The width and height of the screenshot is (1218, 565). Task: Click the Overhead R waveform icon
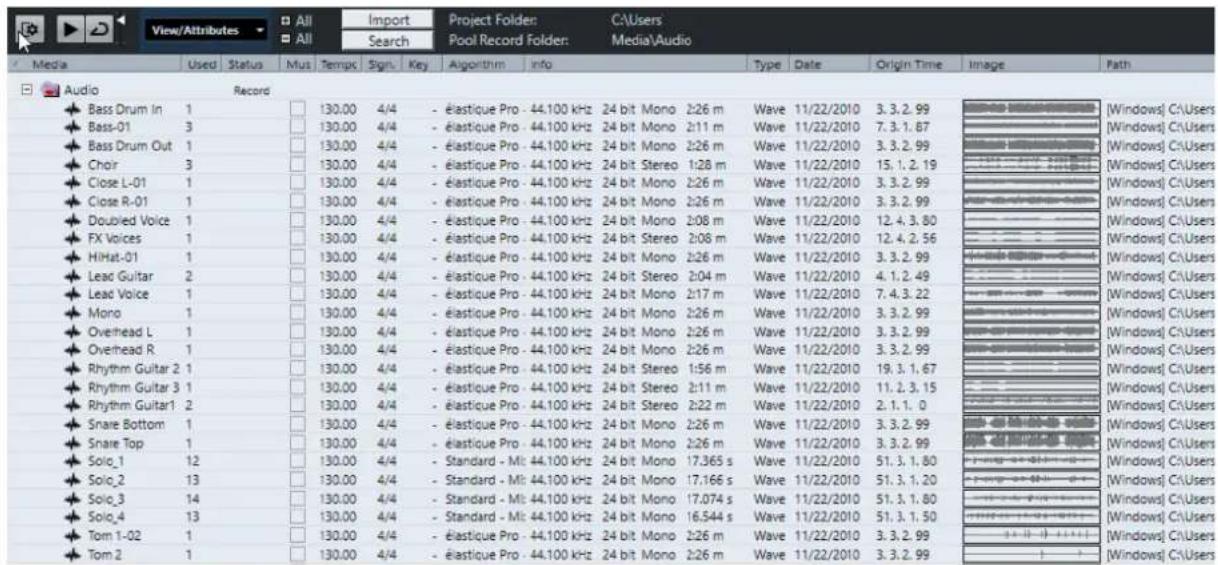coord(71,350)
